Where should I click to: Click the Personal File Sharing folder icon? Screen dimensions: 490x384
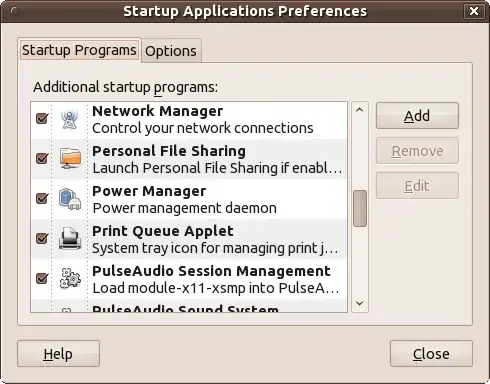coord(70,159)
